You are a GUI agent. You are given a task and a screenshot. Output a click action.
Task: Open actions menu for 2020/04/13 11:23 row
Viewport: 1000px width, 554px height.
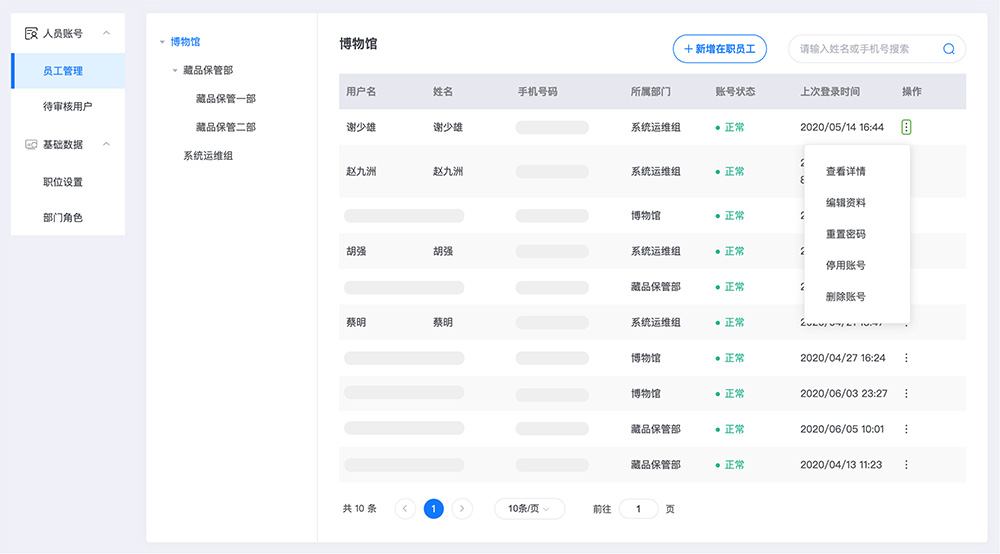click(906, 465)
